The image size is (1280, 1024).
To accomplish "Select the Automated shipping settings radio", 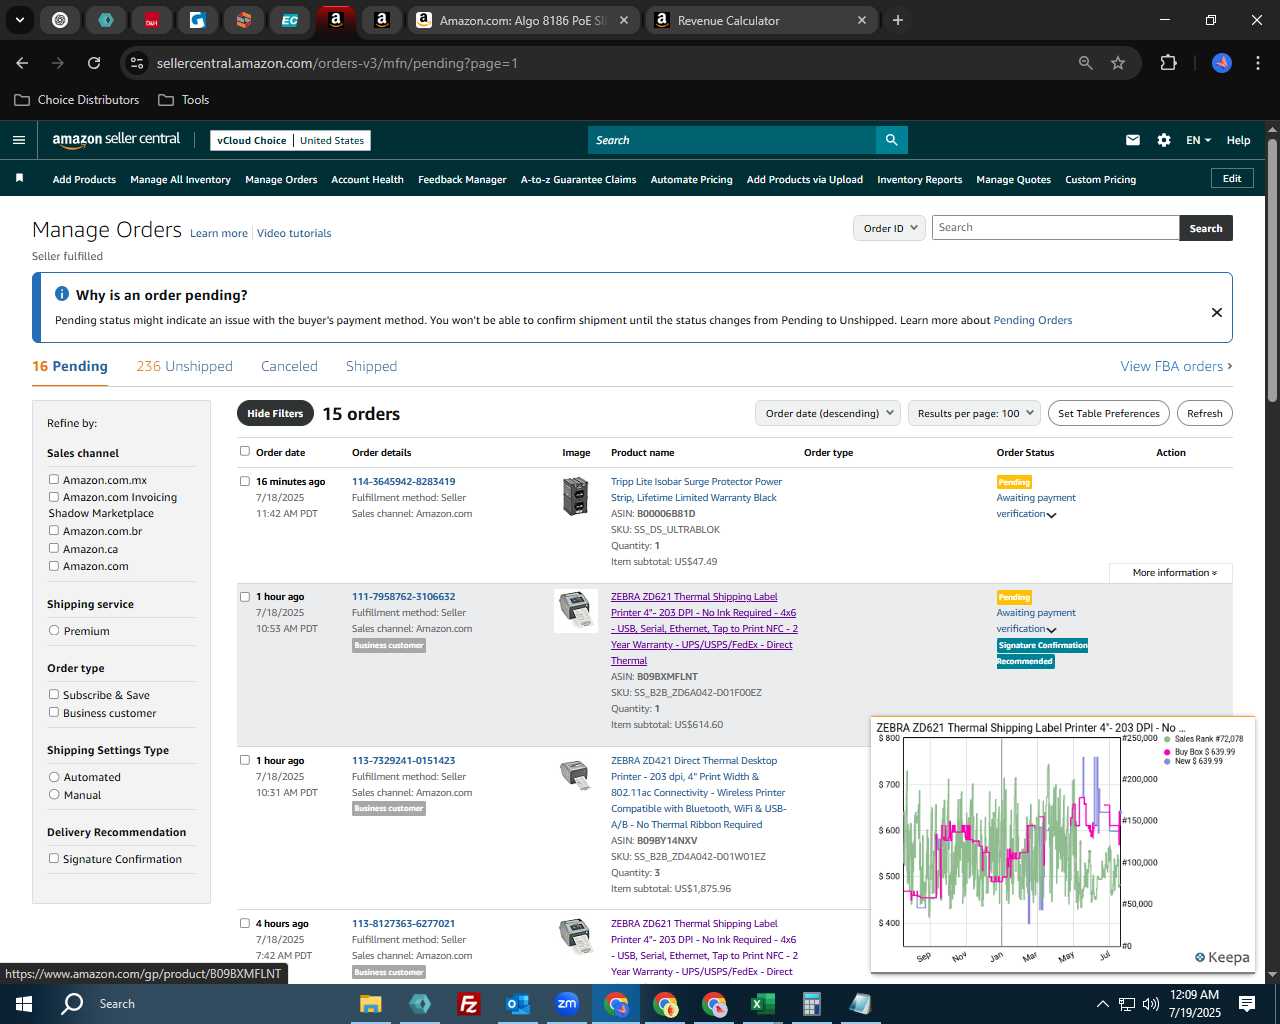I will click(x=54, y=777).
